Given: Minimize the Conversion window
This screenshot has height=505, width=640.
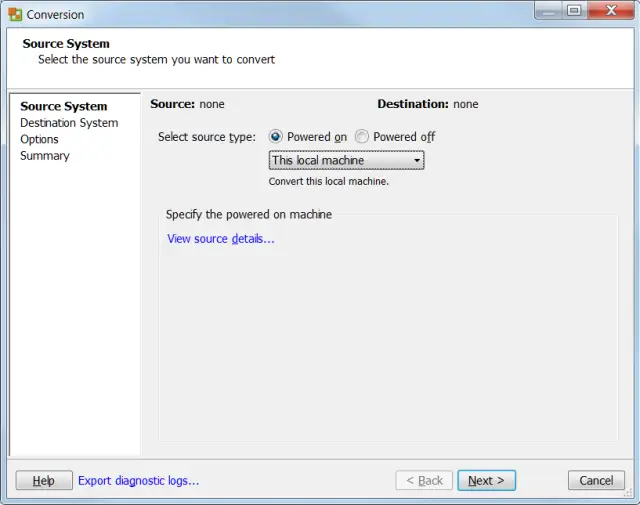Looking at the screenshot, I should 548,11.
